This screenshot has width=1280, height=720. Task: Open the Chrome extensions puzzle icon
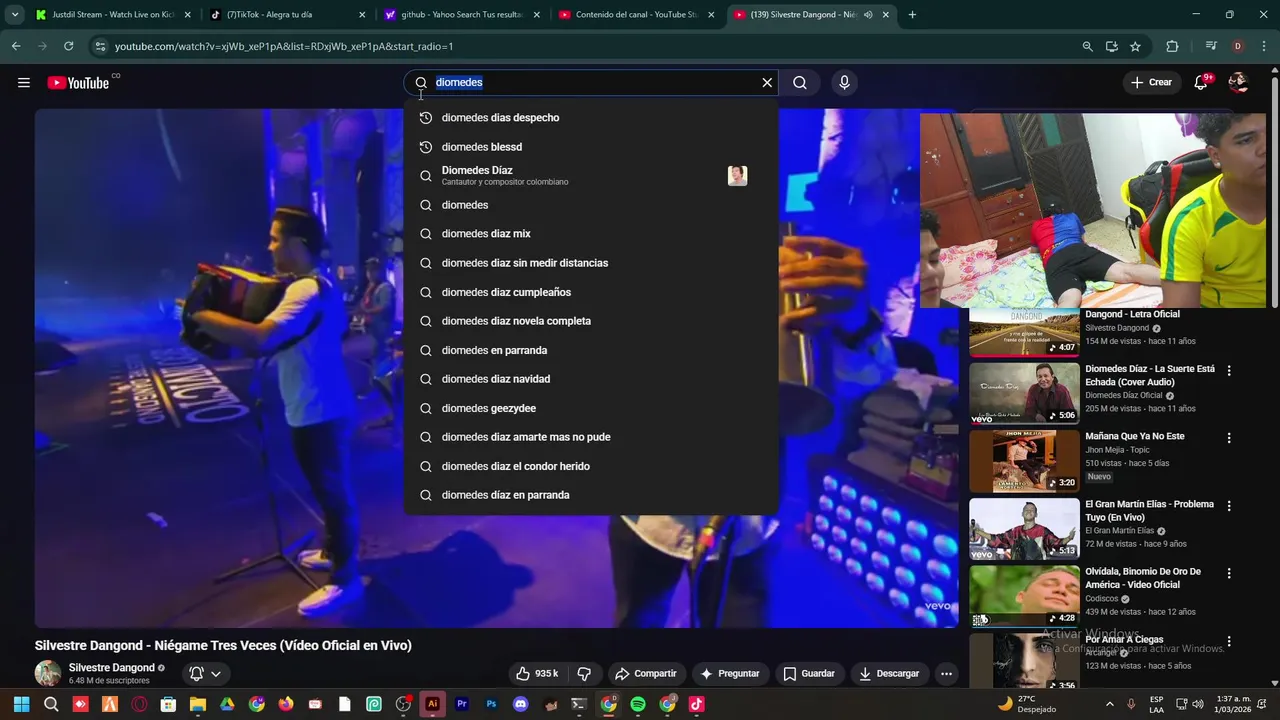tap(1172, 46)
